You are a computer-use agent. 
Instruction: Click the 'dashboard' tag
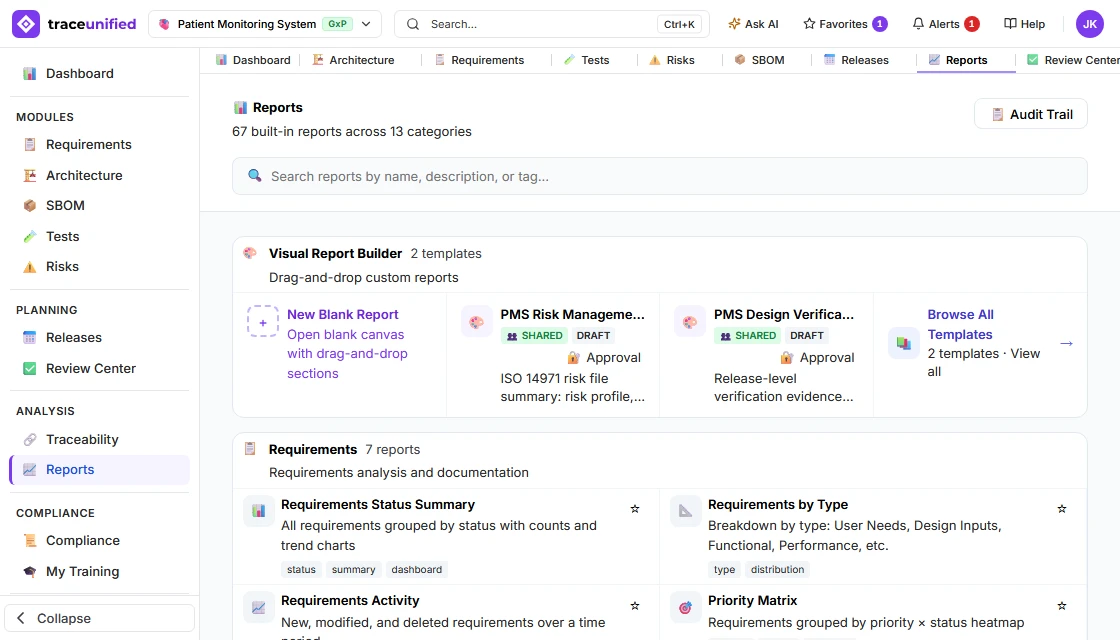(416, 569)
